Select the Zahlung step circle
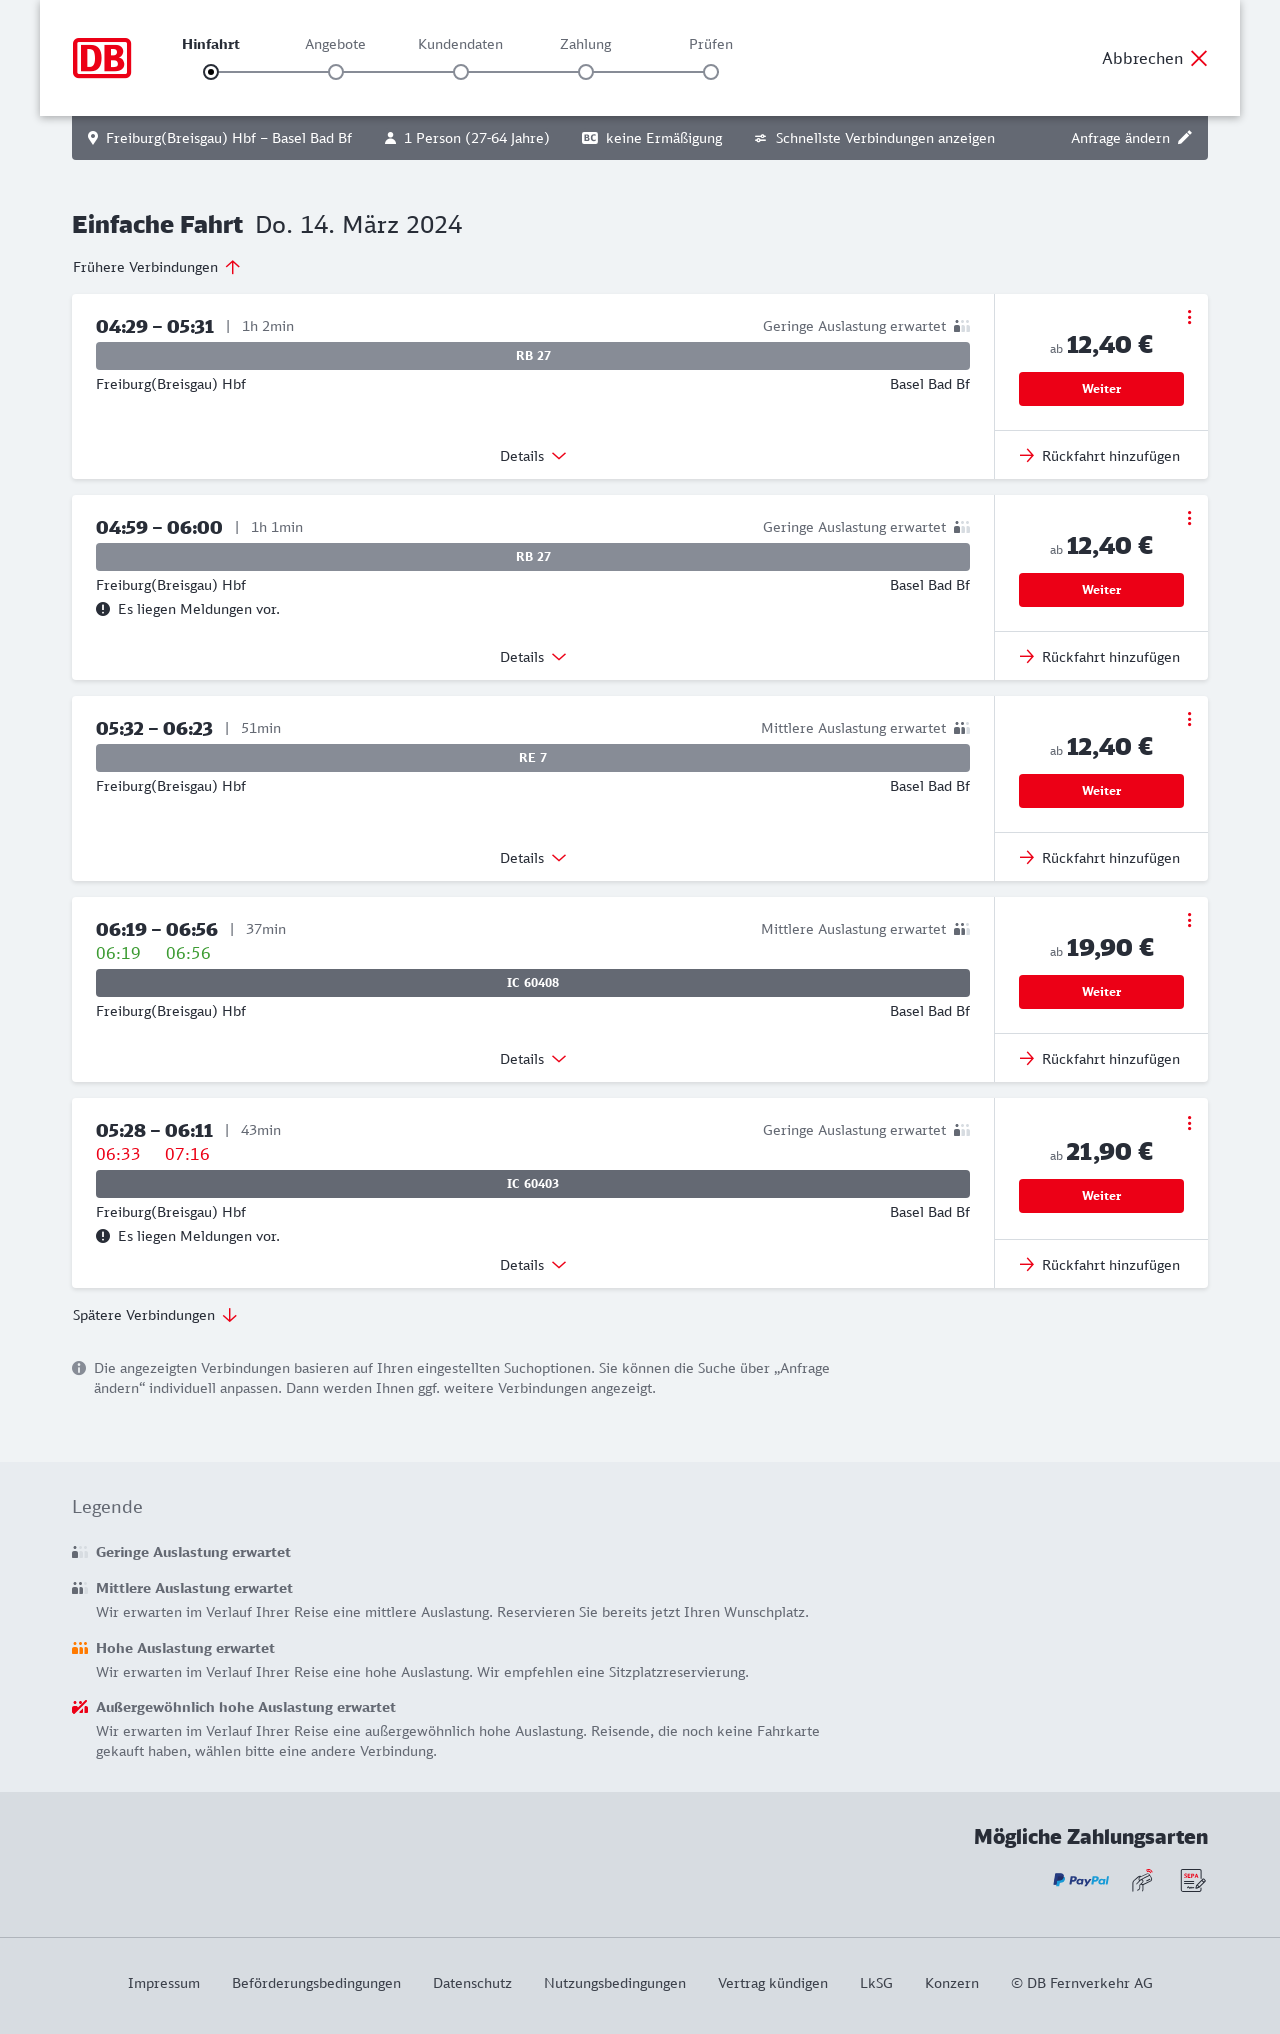Image resolution: width=1280 pixels, height=2034 pixels. click(x=586, y=72)
